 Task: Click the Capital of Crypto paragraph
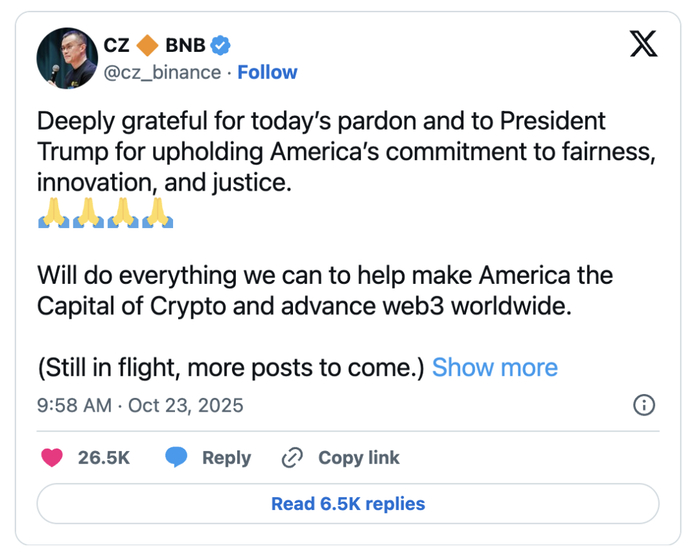click(325, 290)
